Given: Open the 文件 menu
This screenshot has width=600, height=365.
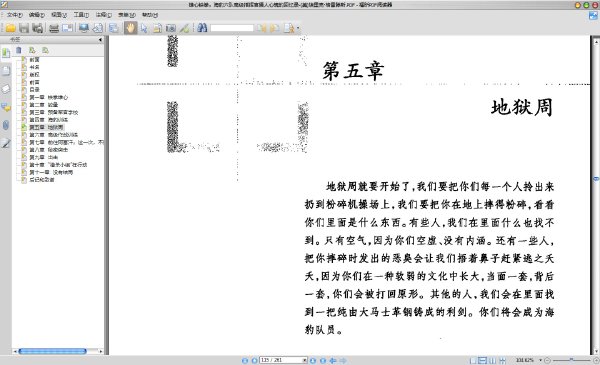Looking at the screenshot, I should [x=15, y=15].
